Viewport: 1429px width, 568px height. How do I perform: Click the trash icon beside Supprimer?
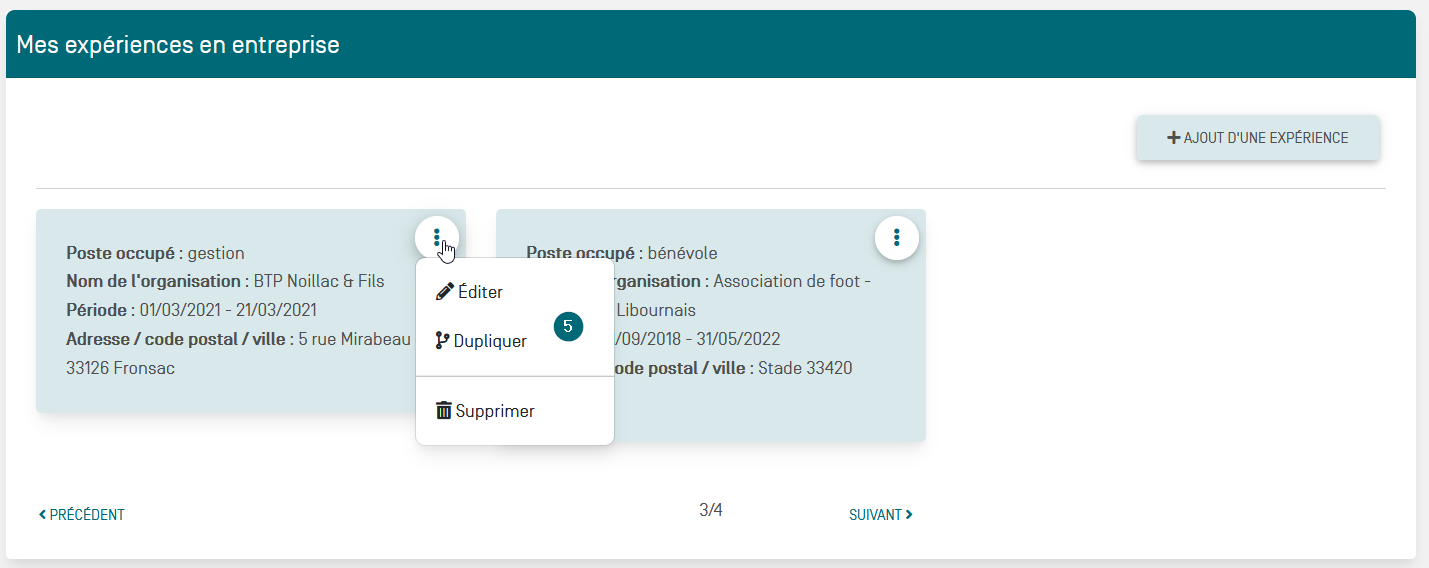pos(444,411)
